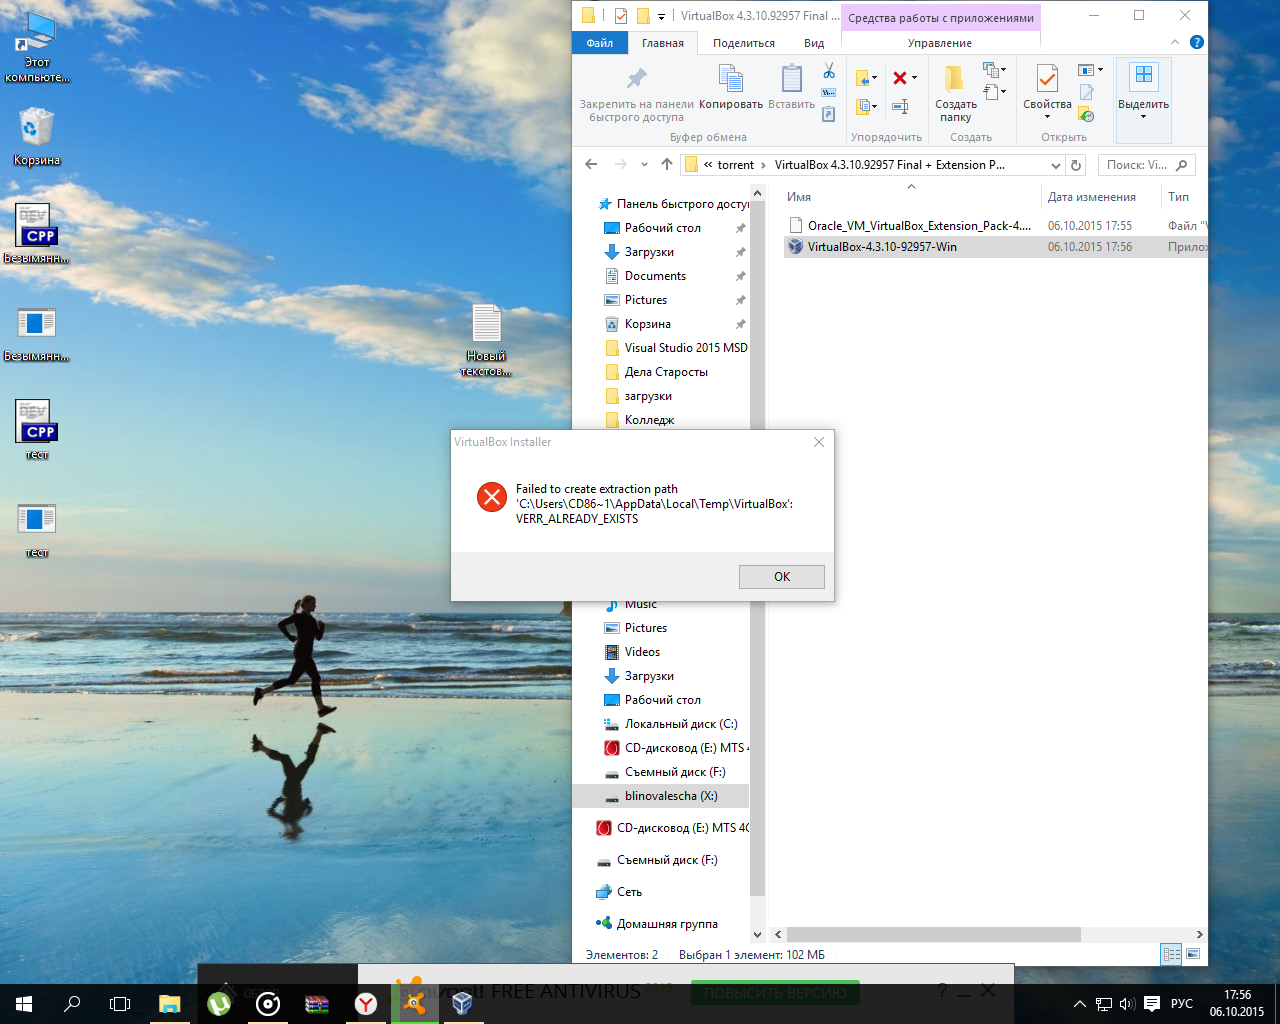Open the Quick Access Toolbar customize dropdown
Image resolution: width=1280 pixels, height=1024 pixels.
(661, 16)
